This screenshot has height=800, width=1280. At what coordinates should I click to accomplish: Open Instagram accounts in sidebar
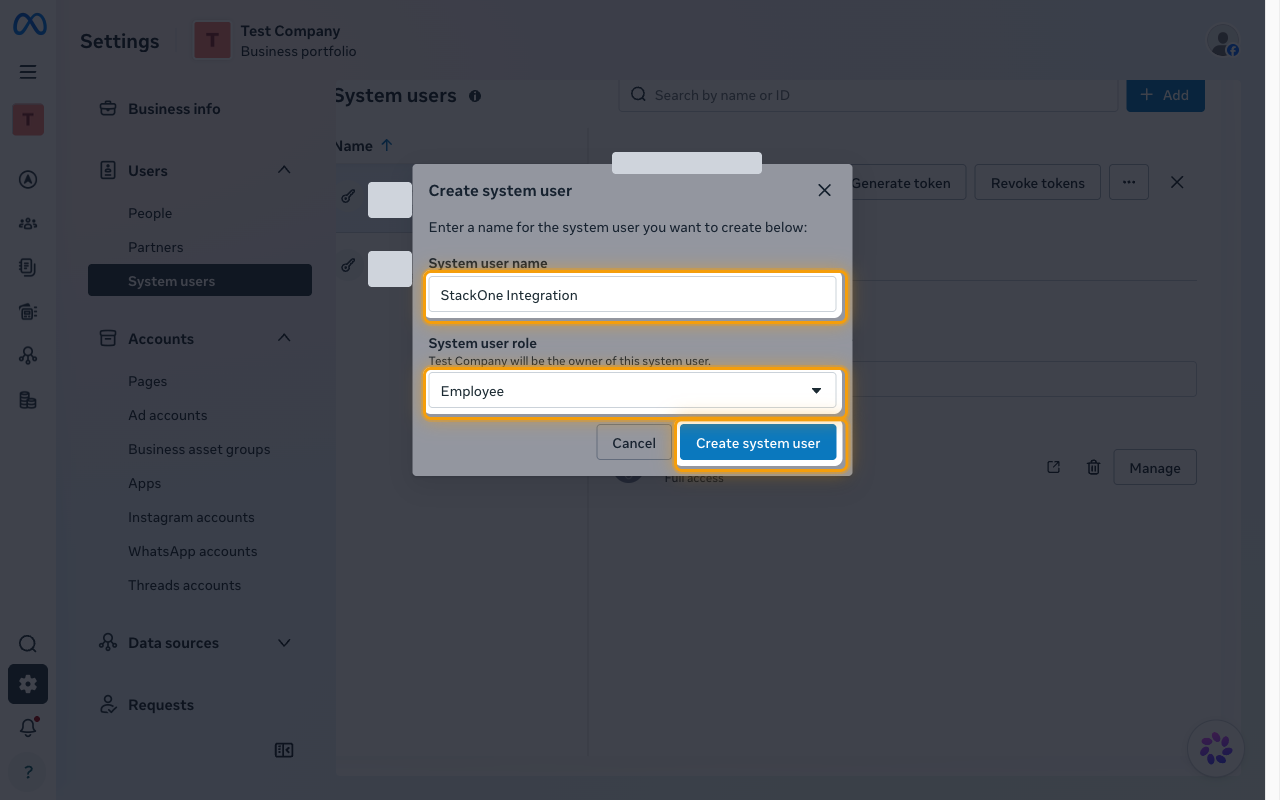coord(191,517)
